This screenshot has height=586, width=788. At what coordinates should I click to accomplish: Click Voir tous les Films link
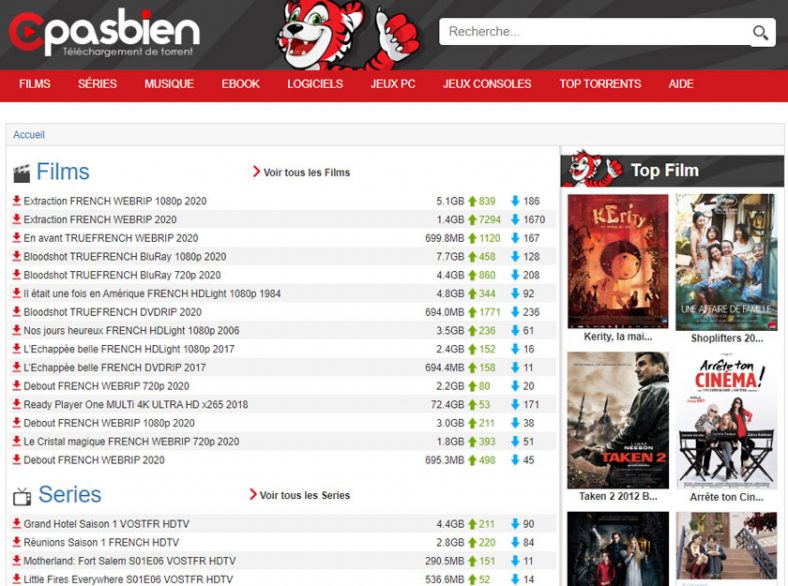[x=307, y=172]
